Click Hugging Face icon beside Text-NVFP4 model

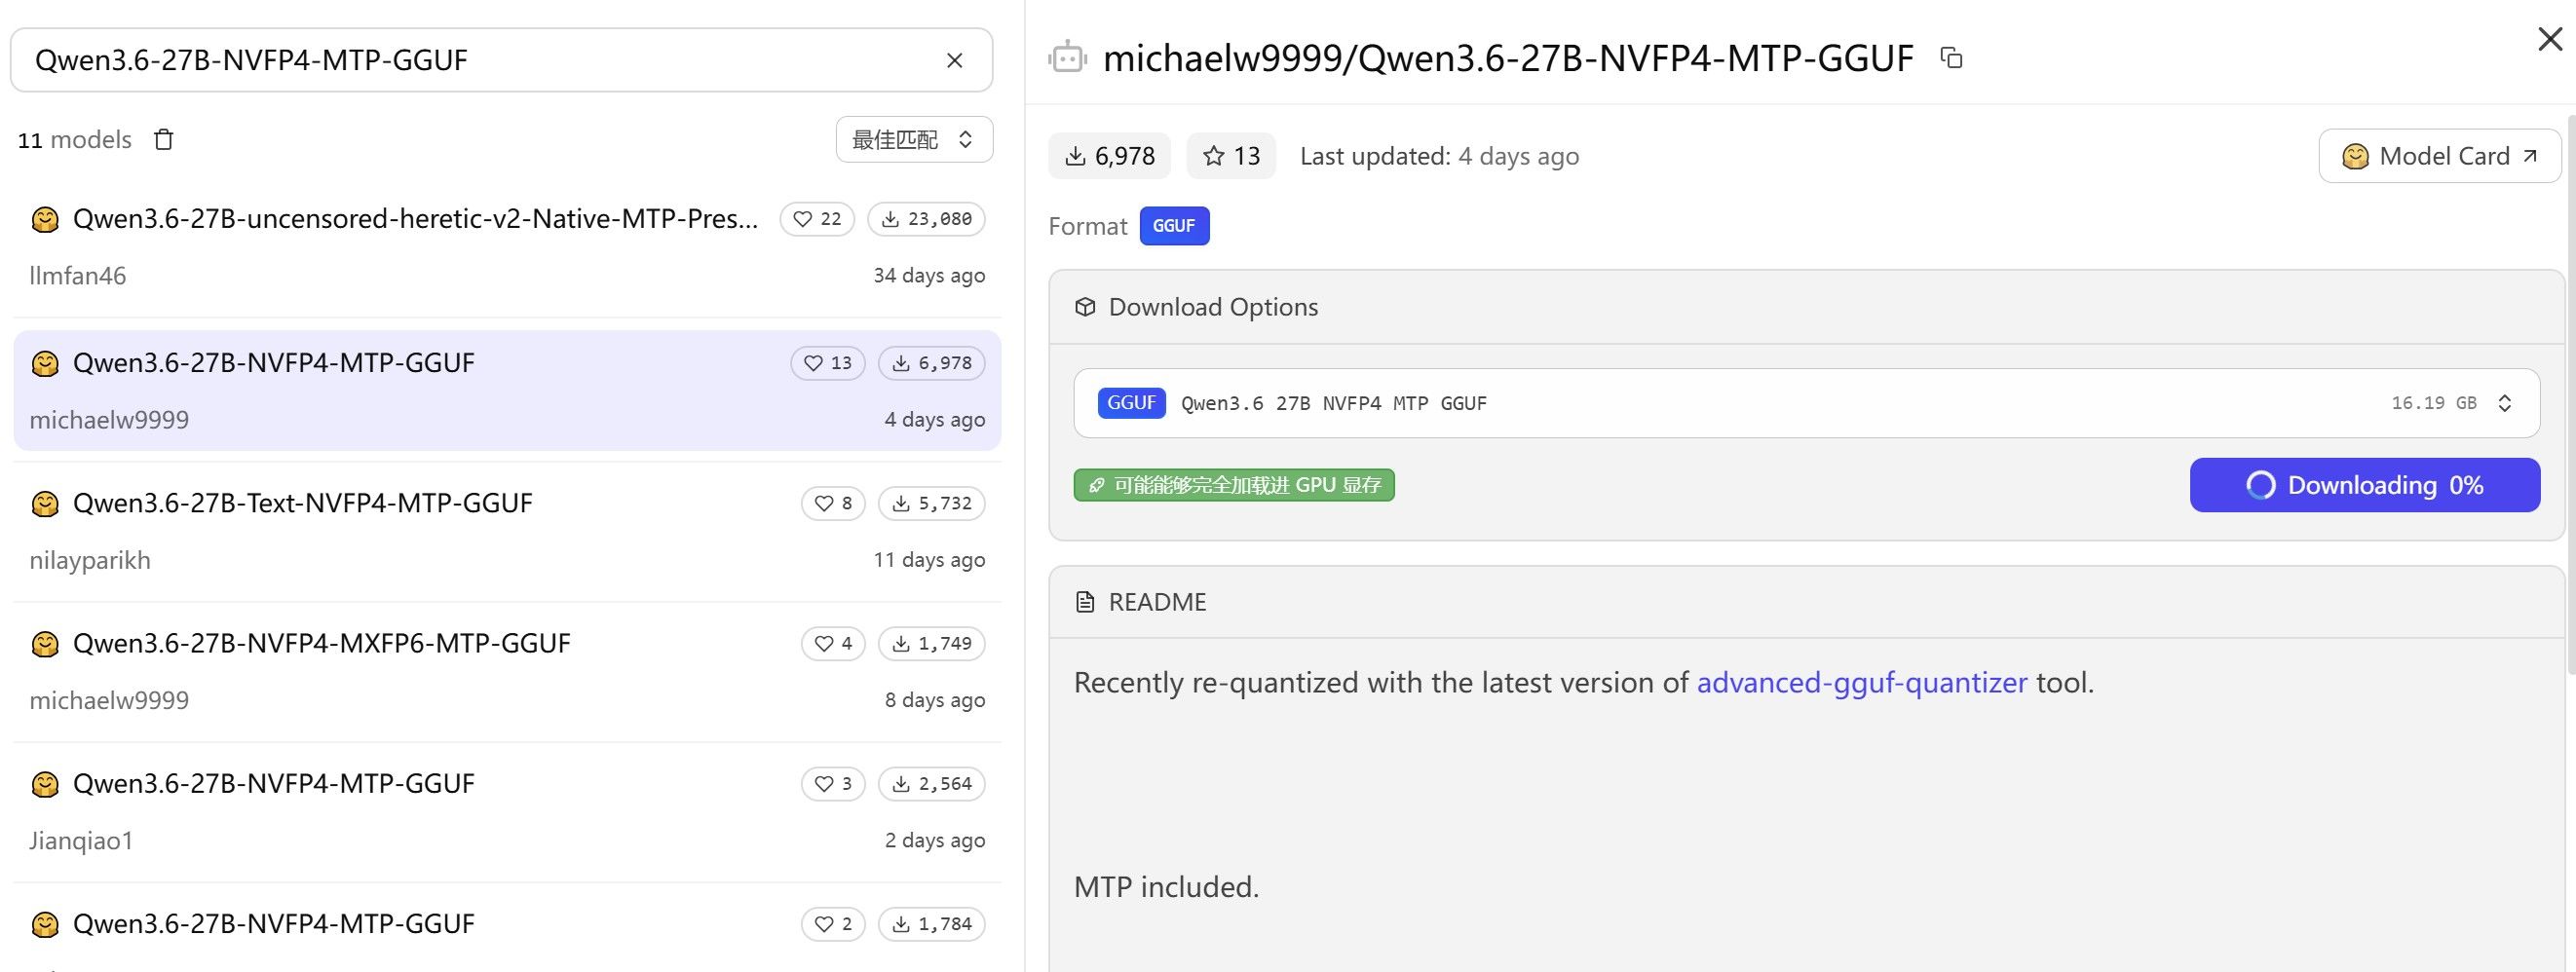pos(45,503)
